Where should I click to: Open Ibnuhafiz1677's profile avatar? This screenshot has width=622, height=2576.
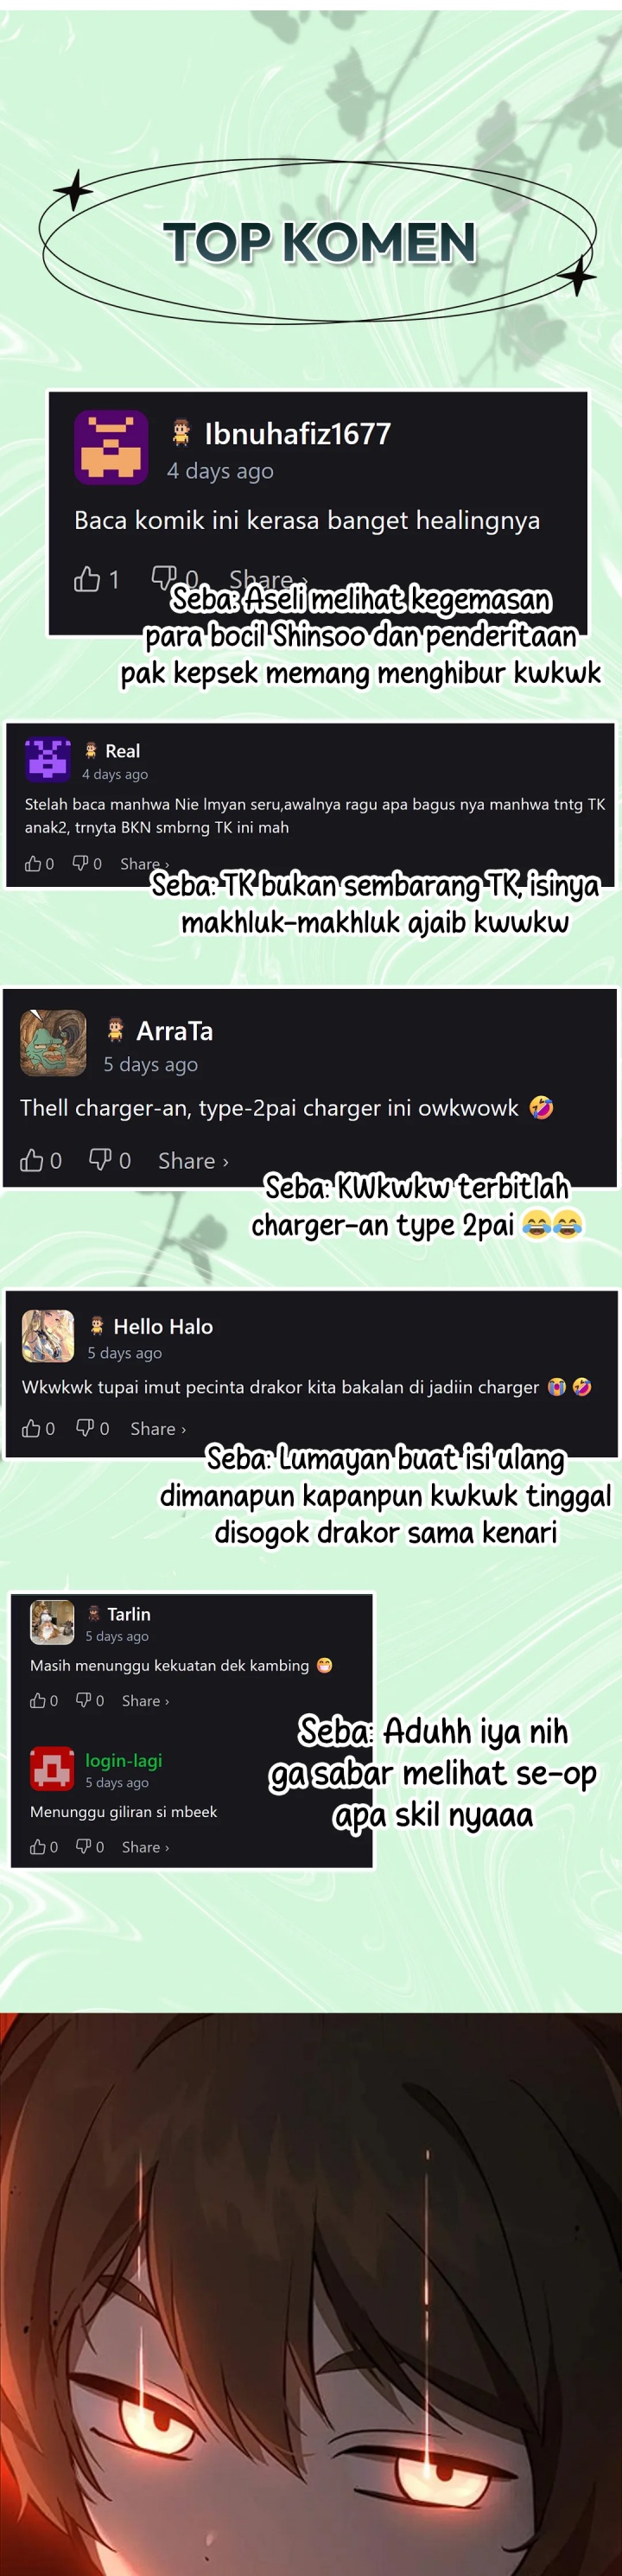click(x=111, y=447)
